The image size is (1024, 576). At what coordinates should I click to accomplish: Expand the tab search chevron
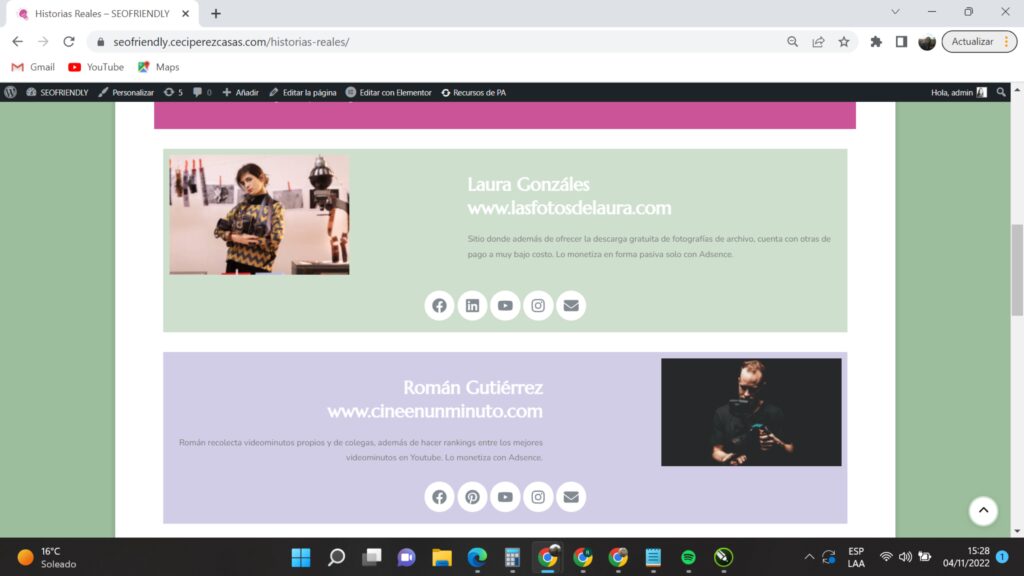tap(895, 12)
